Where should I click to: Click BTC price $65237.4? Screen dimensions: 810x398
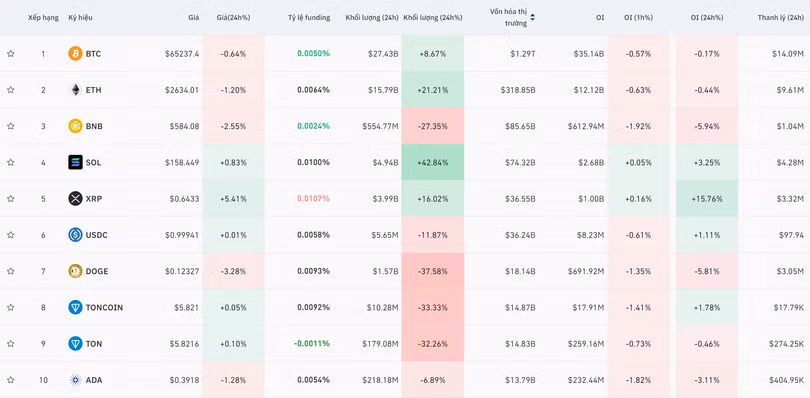[x=182, y=54]
